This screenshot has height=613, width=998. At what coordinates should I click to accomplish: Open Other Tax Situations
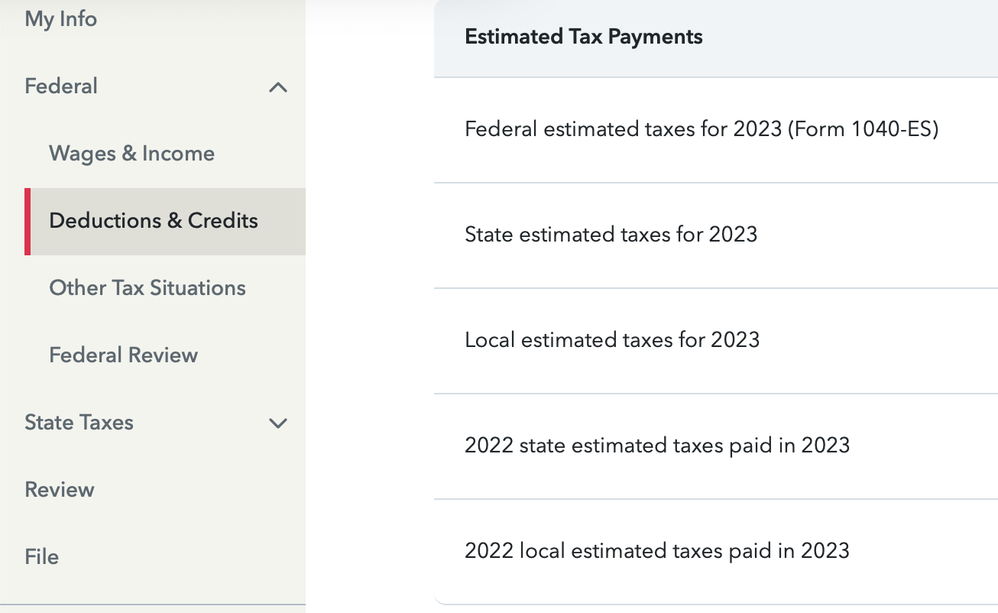click(147, 288)
